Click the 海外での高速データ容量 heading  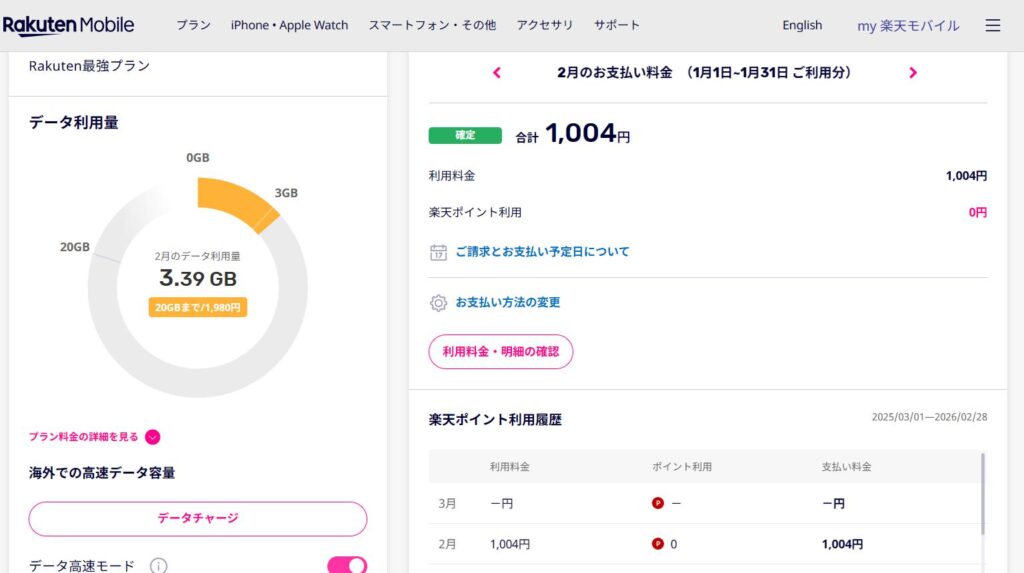[x=102, y=473]
